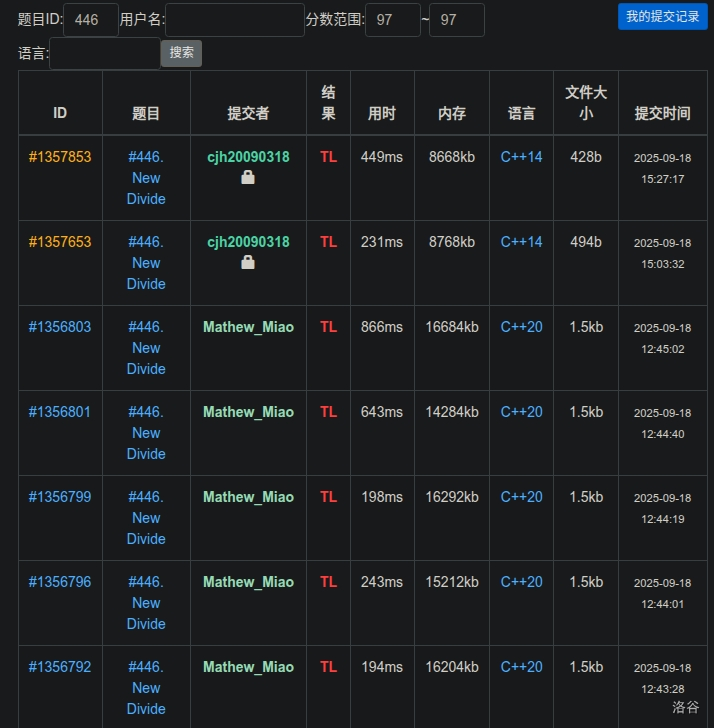The height and width of the screenshot is (728, 714).
Task: View submission #1356801
Action: click(60, 412)
